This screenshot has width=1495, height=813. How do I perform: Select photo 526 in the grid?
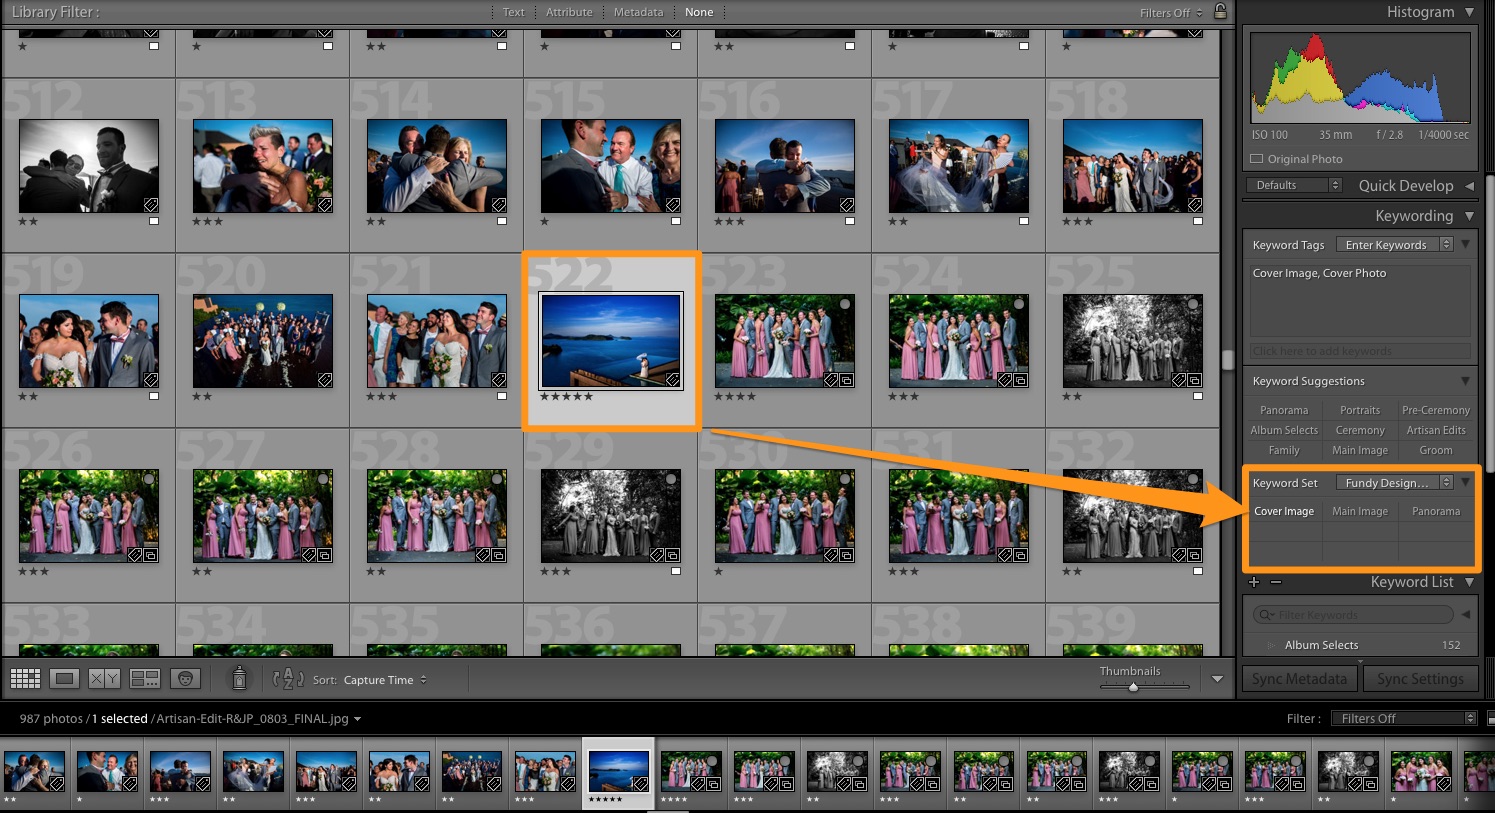click(x=88, y=515)
